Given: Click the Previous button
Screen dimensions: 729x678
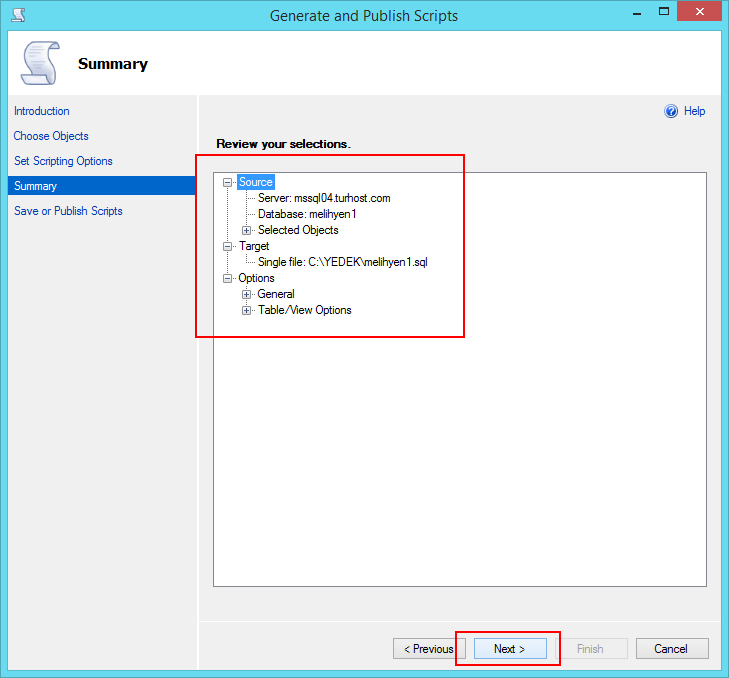Looking at the screenshot, I should point(429,649).
